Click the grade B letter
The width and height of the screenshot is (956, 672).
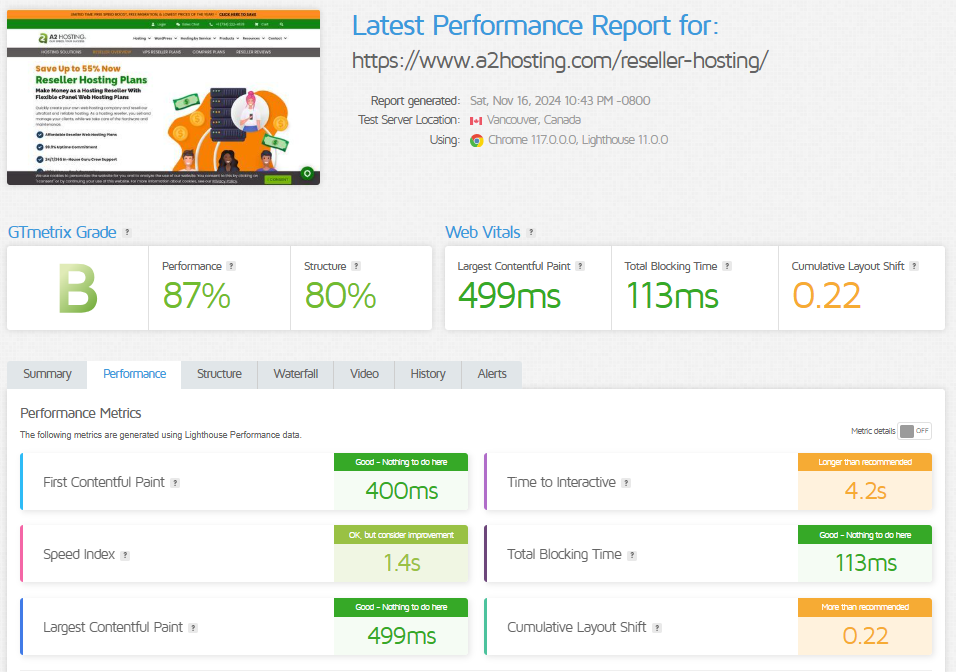pos(78,289)
